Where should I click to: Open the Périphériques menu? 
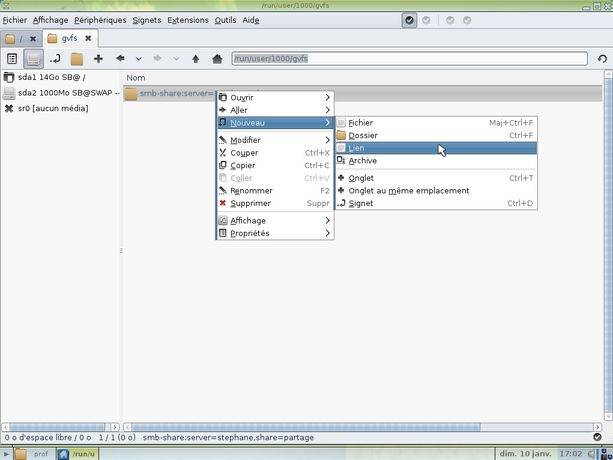coord(100,20)
